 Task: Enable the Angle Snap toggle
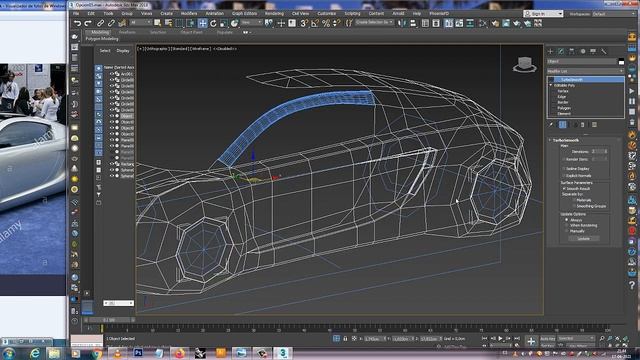pos(315,24)
